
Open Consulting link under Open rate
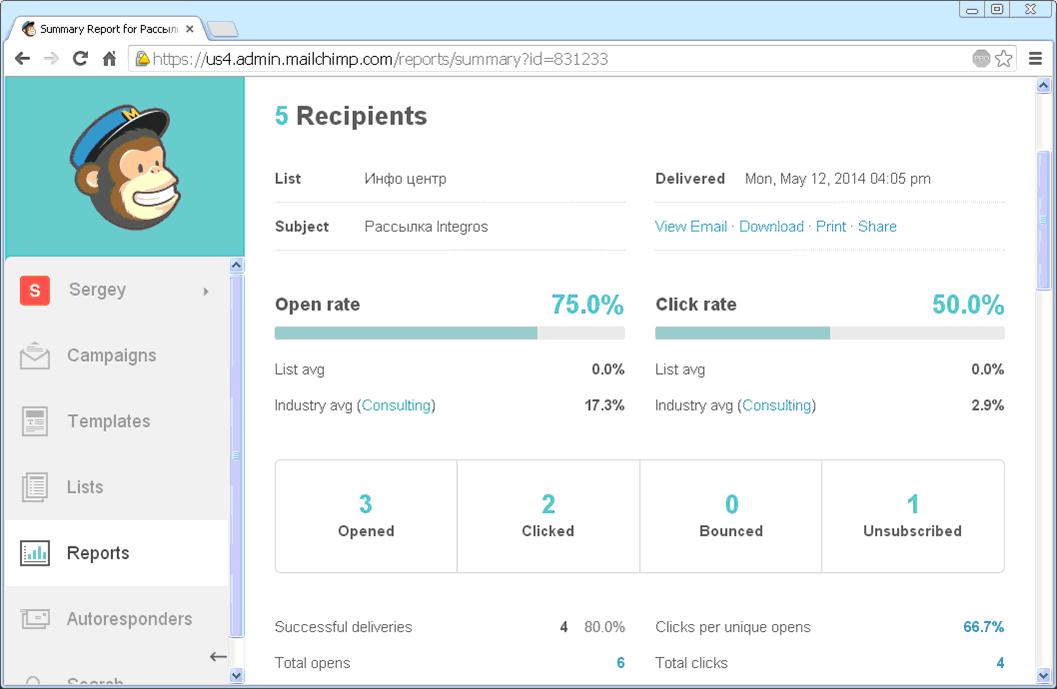[396, 405]
